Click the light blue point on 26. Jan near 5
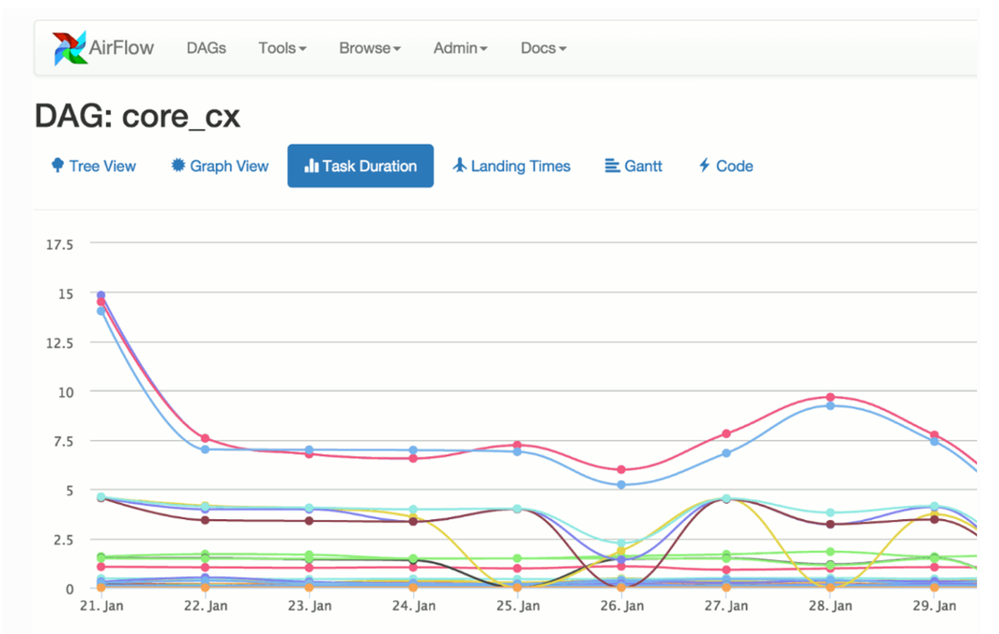The width and height of the screenshot is (999, 634). click(622, 485)
